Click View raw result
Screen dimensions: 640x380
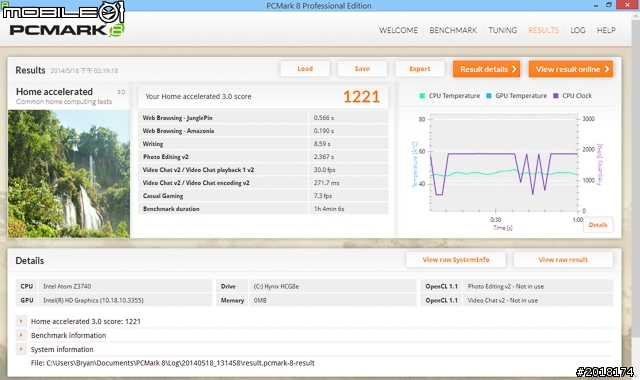click(x=563, y=260)
